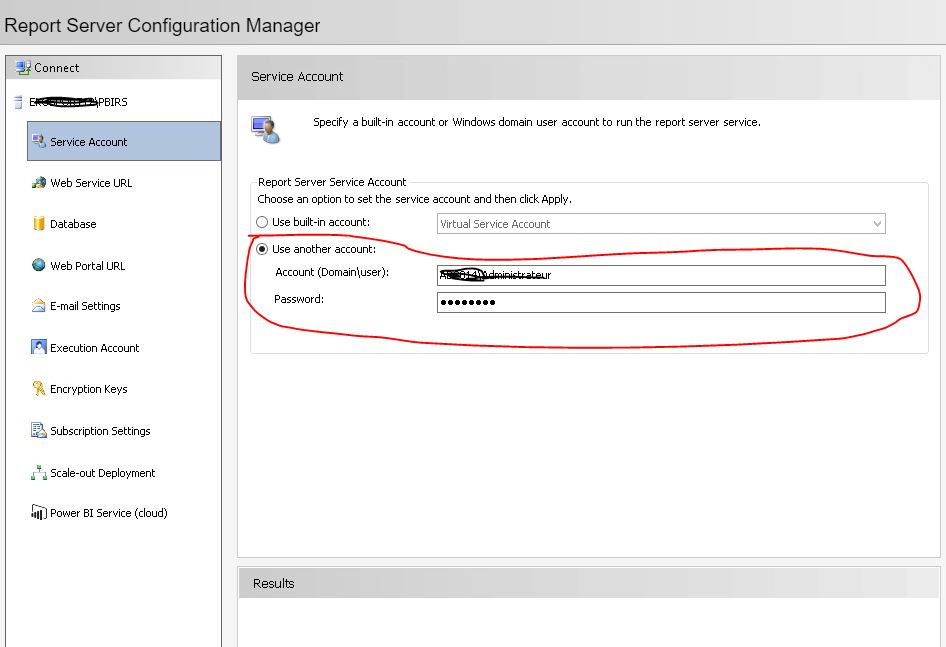Click the 'Account (Domain\user):' label
This screenshot has width=946, height=647.
[332, 272]
